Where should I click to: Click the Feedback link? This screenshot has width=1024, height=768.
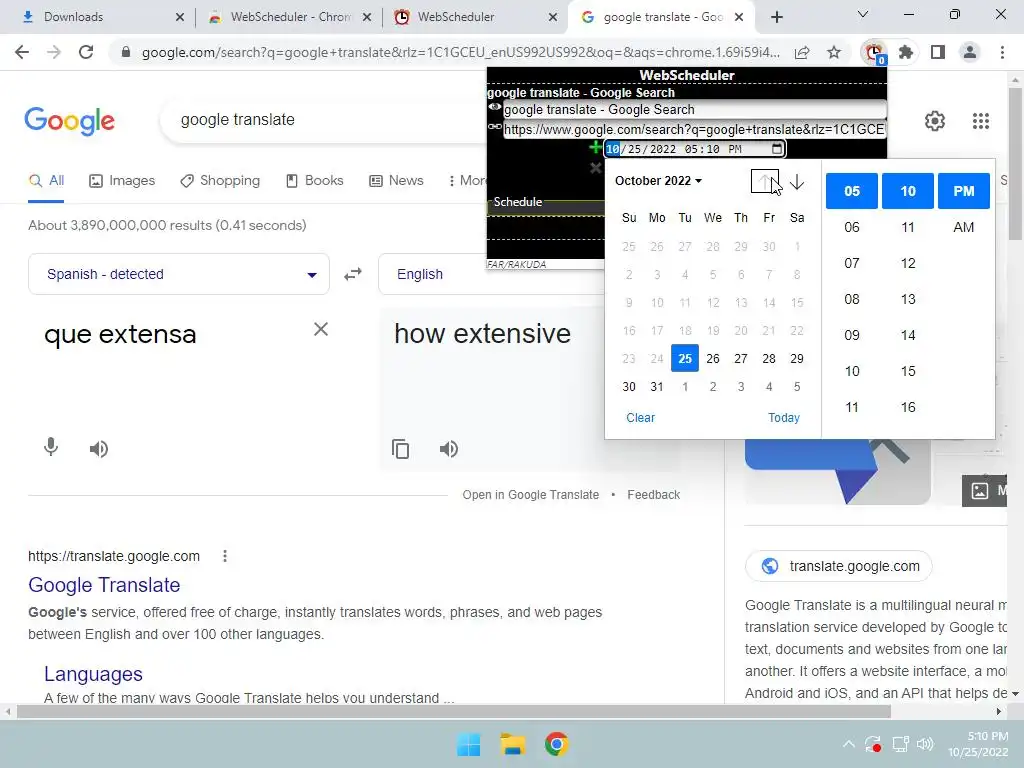[654, 495]
